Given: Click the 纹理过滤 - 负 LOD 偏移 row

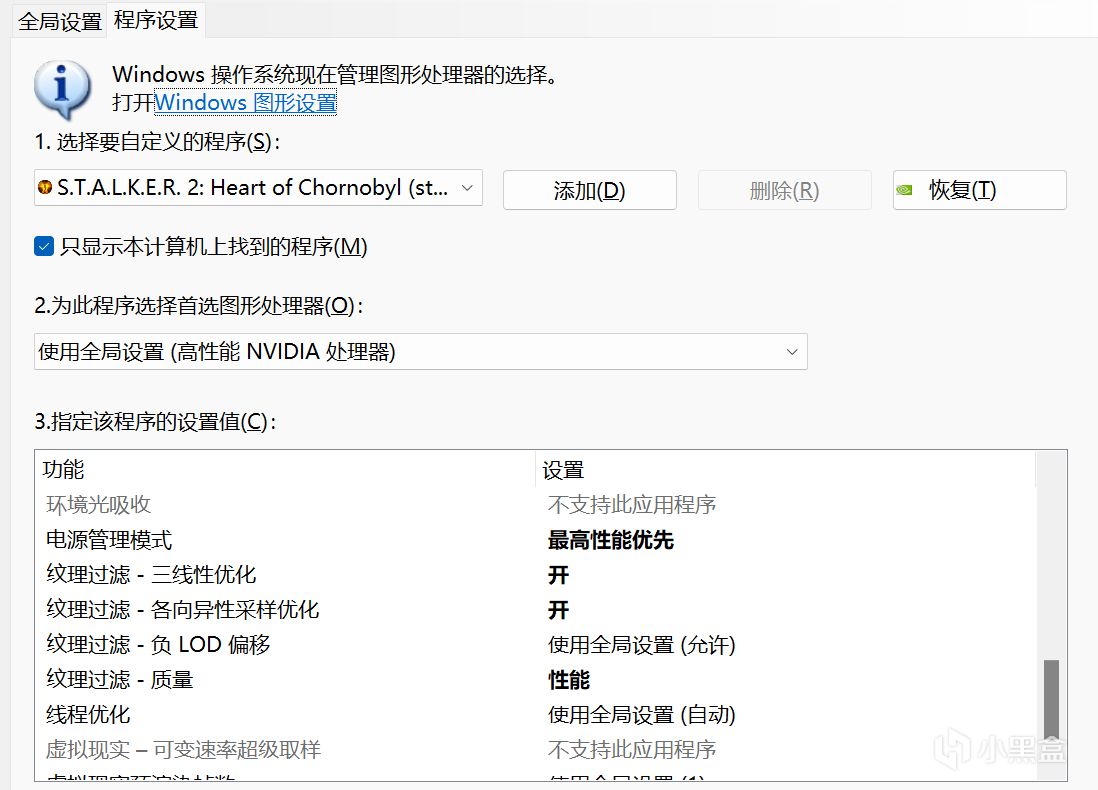Looking at the screenshot, I should [x=158, y=645].
